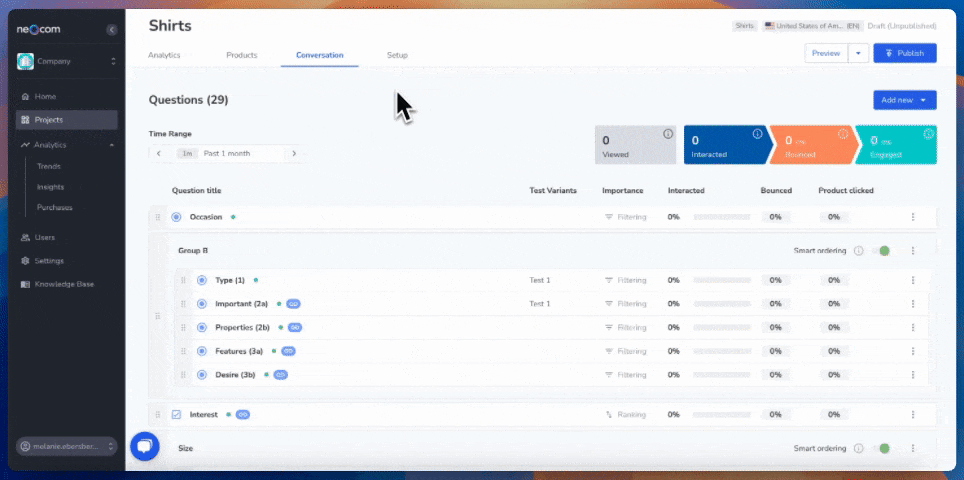
Task: Select the Properties (2b) radio icon
Action: pos(202,328)
